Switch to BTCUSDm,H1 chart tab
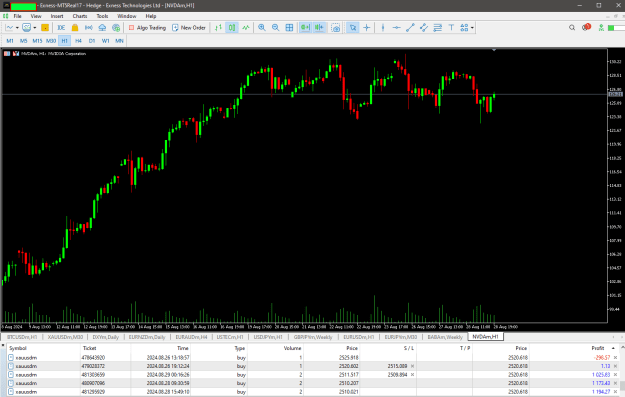Image resolution: width=625 pixels, height=397 pixels. click(x=22, y=337)
